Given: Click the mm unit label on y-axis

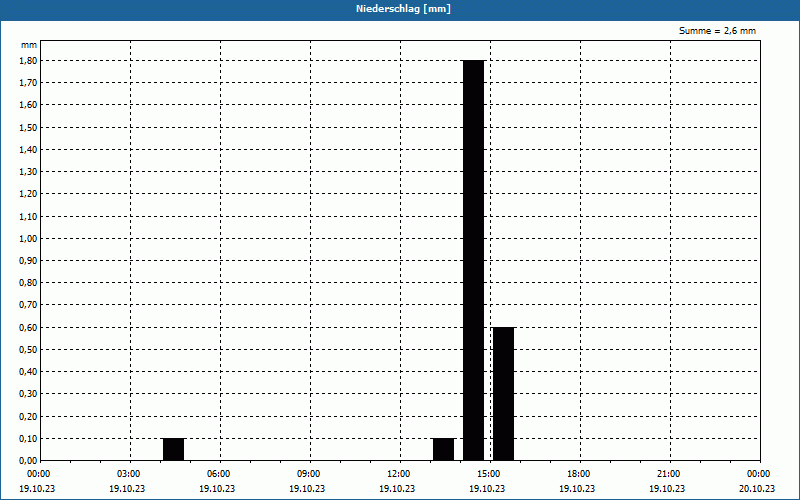Looking at the screenshot, I should click(x=29, y=45).
